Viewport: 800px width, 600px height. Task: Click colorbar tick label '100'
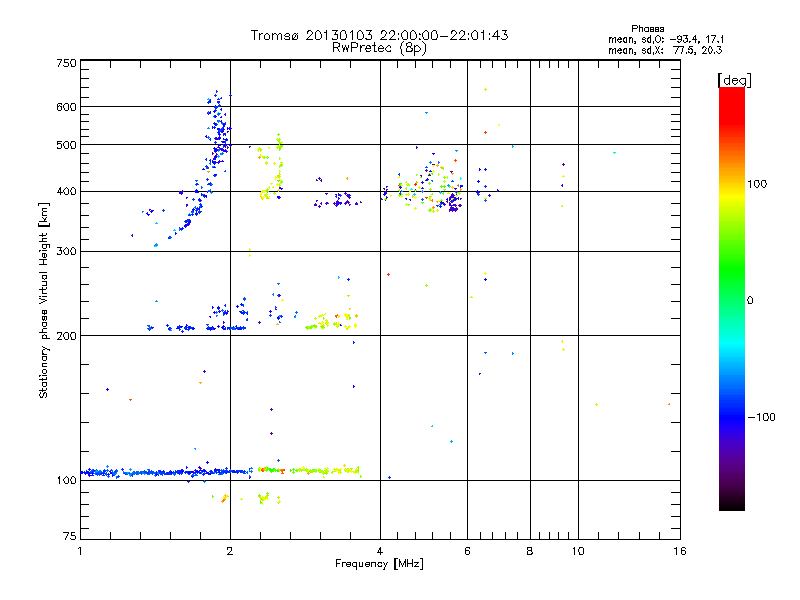tap(757, 184)
